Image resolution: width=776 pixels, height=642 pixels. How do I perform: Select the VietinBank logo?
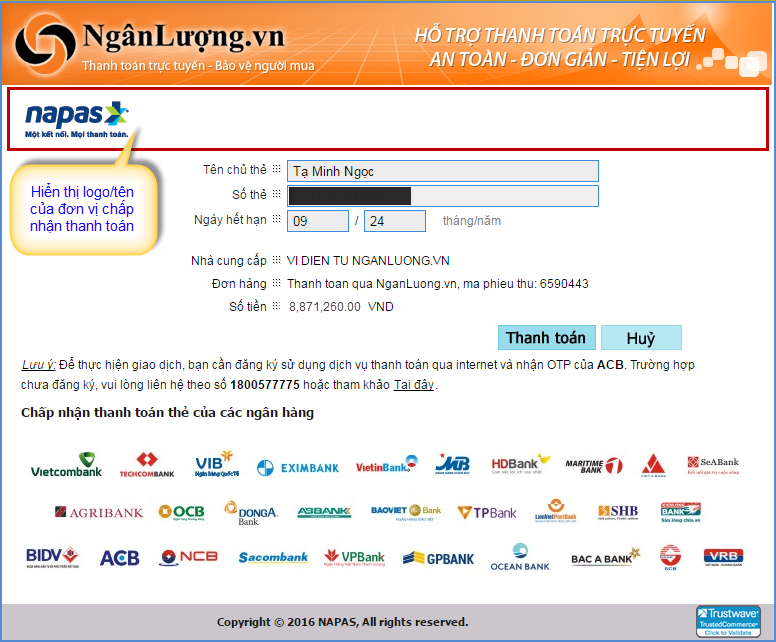386,465
